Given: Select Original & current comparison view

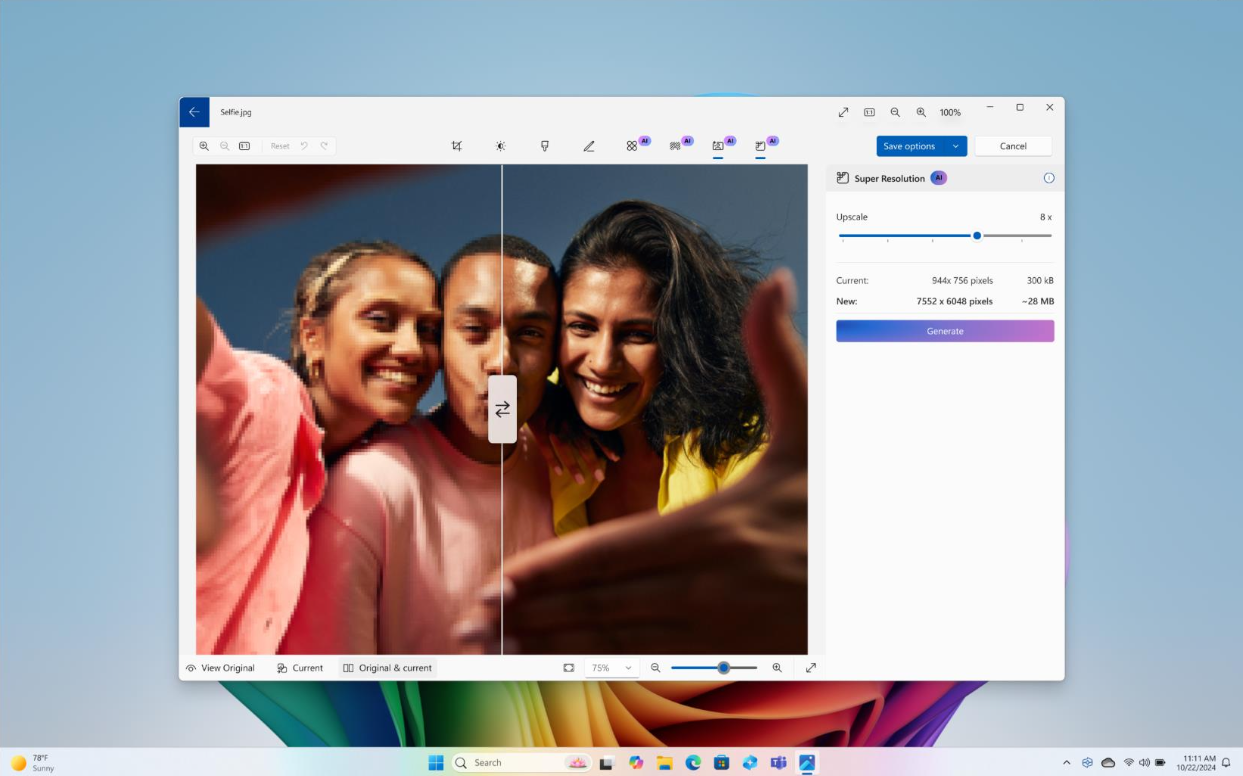Looking at the screenshot, I should (x=387, y=668).
